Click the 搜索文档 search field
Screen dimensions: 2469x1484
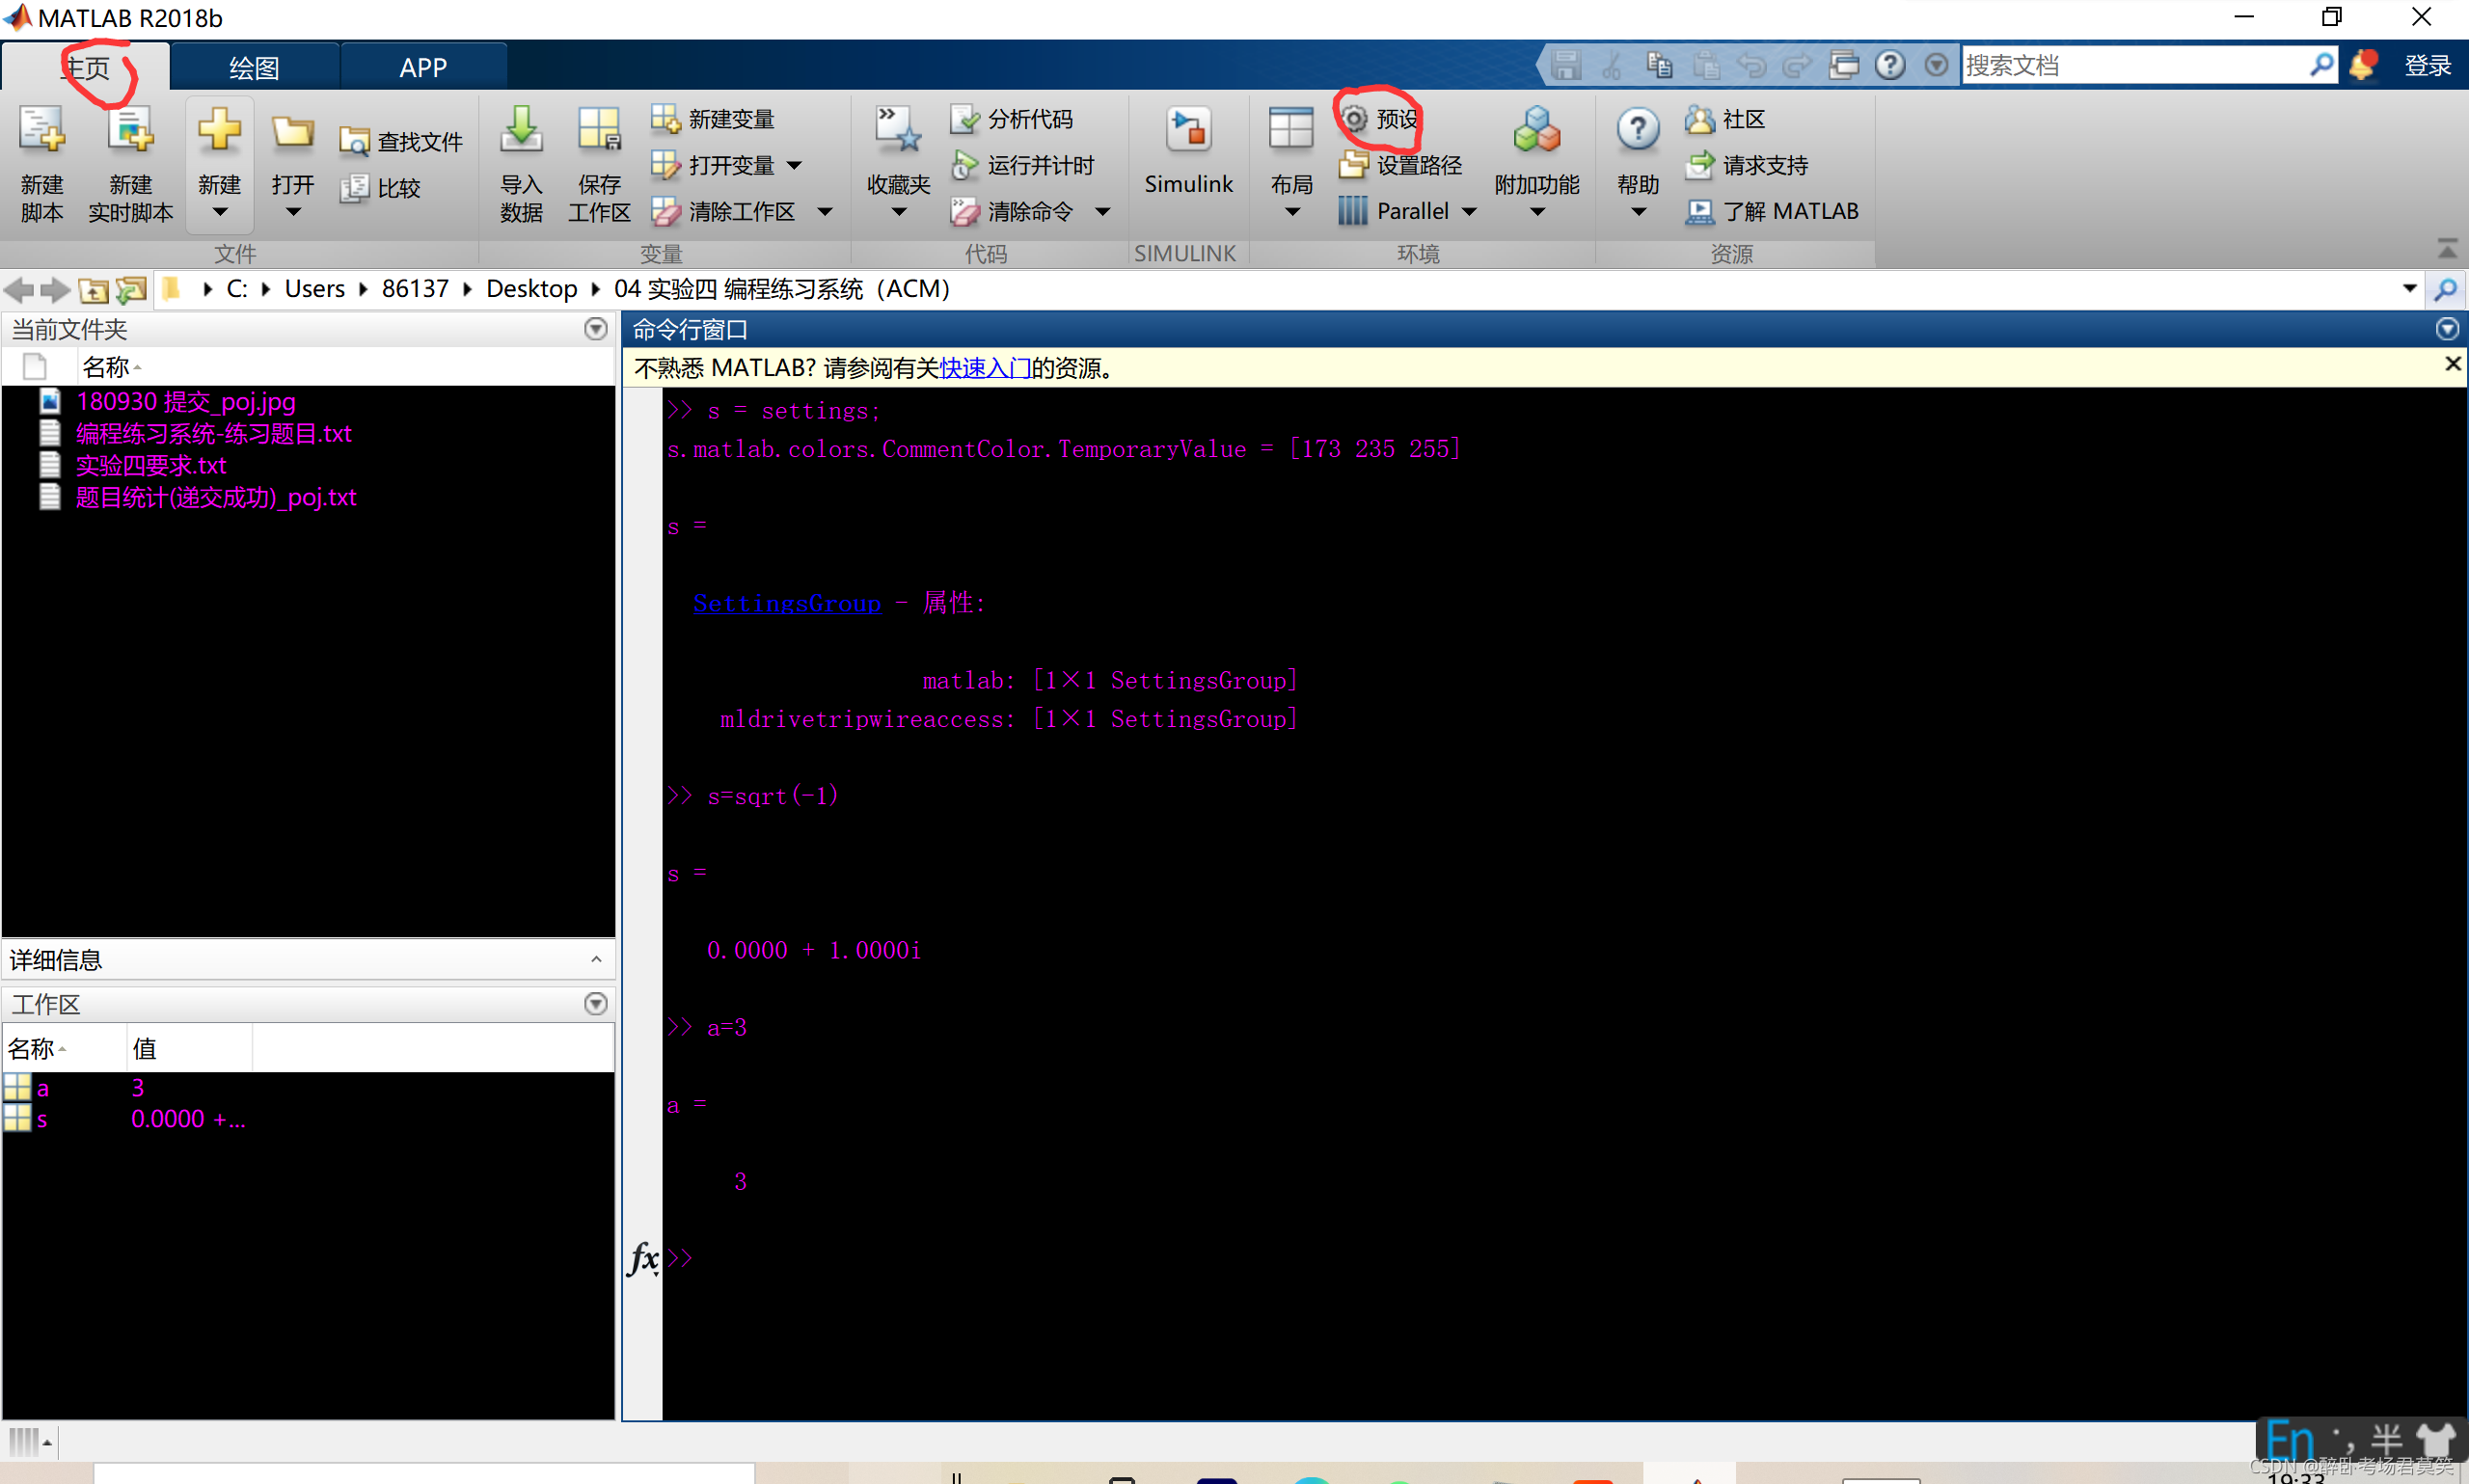click(2136, 65)
